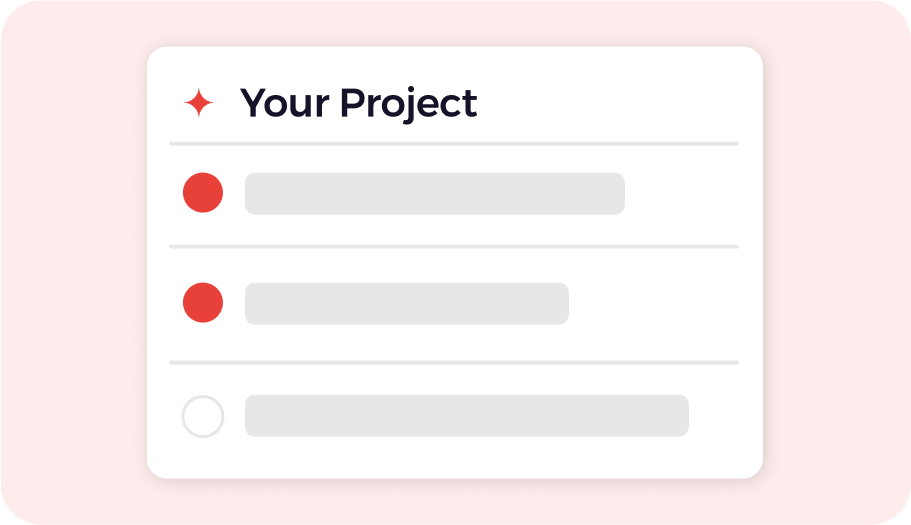The image size is (911, 525).
Task: Click the divider line above the third row
Action: tap(453, 362)
